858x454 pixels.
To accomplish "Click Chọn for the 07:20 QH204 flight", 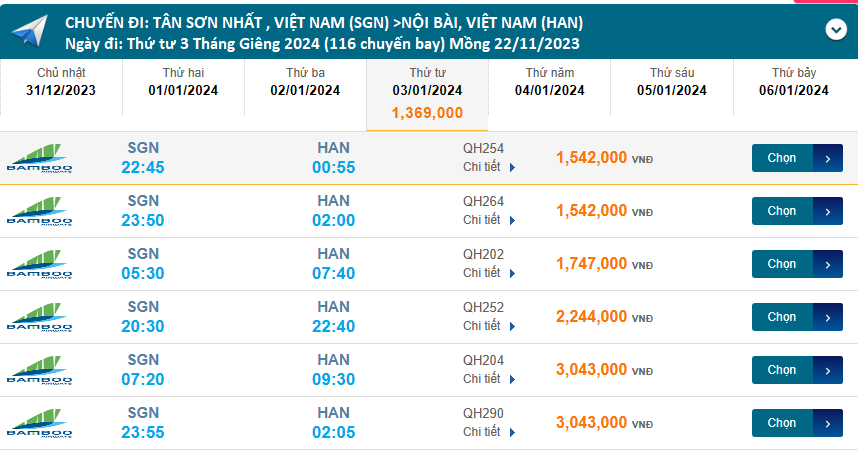I will tap(797, 370).
